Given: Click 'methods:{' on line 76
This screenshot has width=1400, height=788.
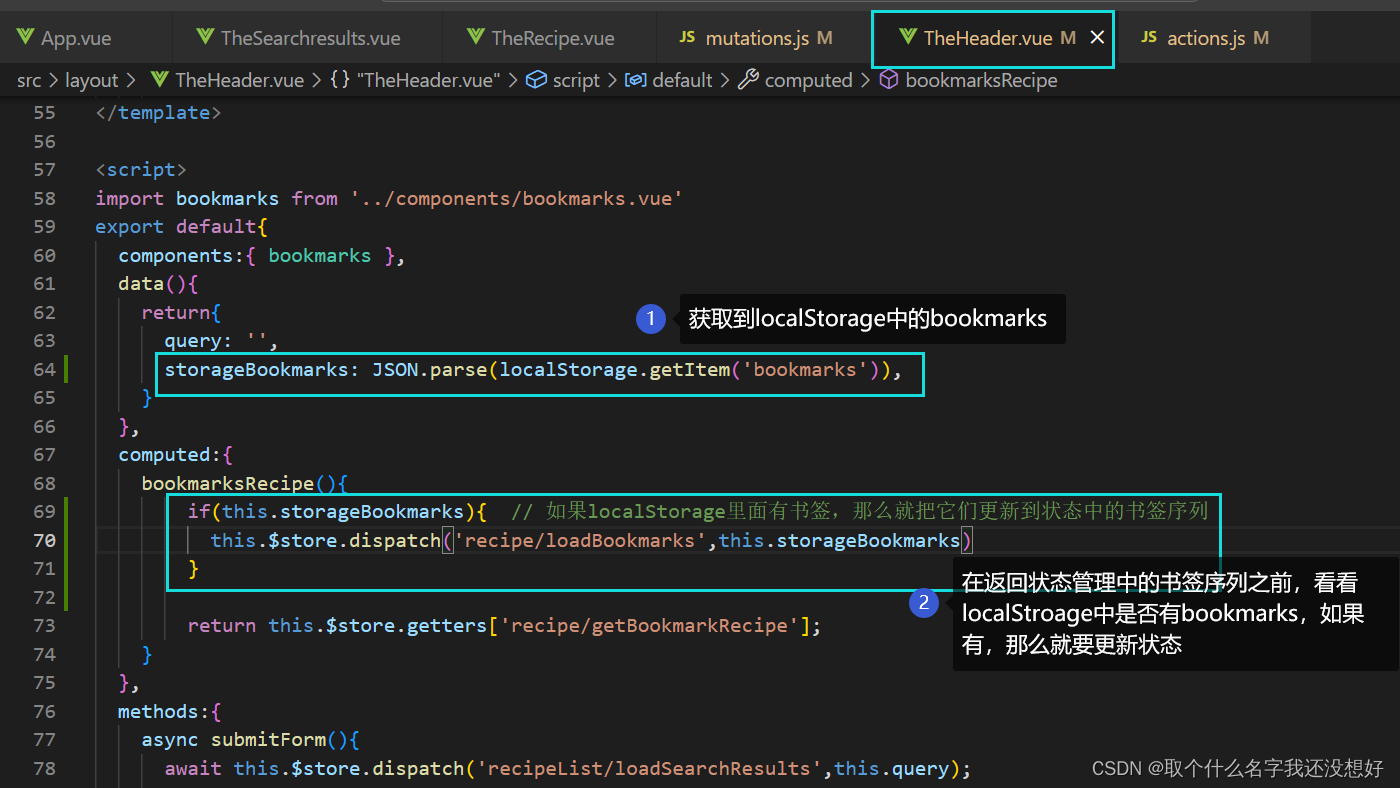Looking at the screenshot, I should click(170, 711).
